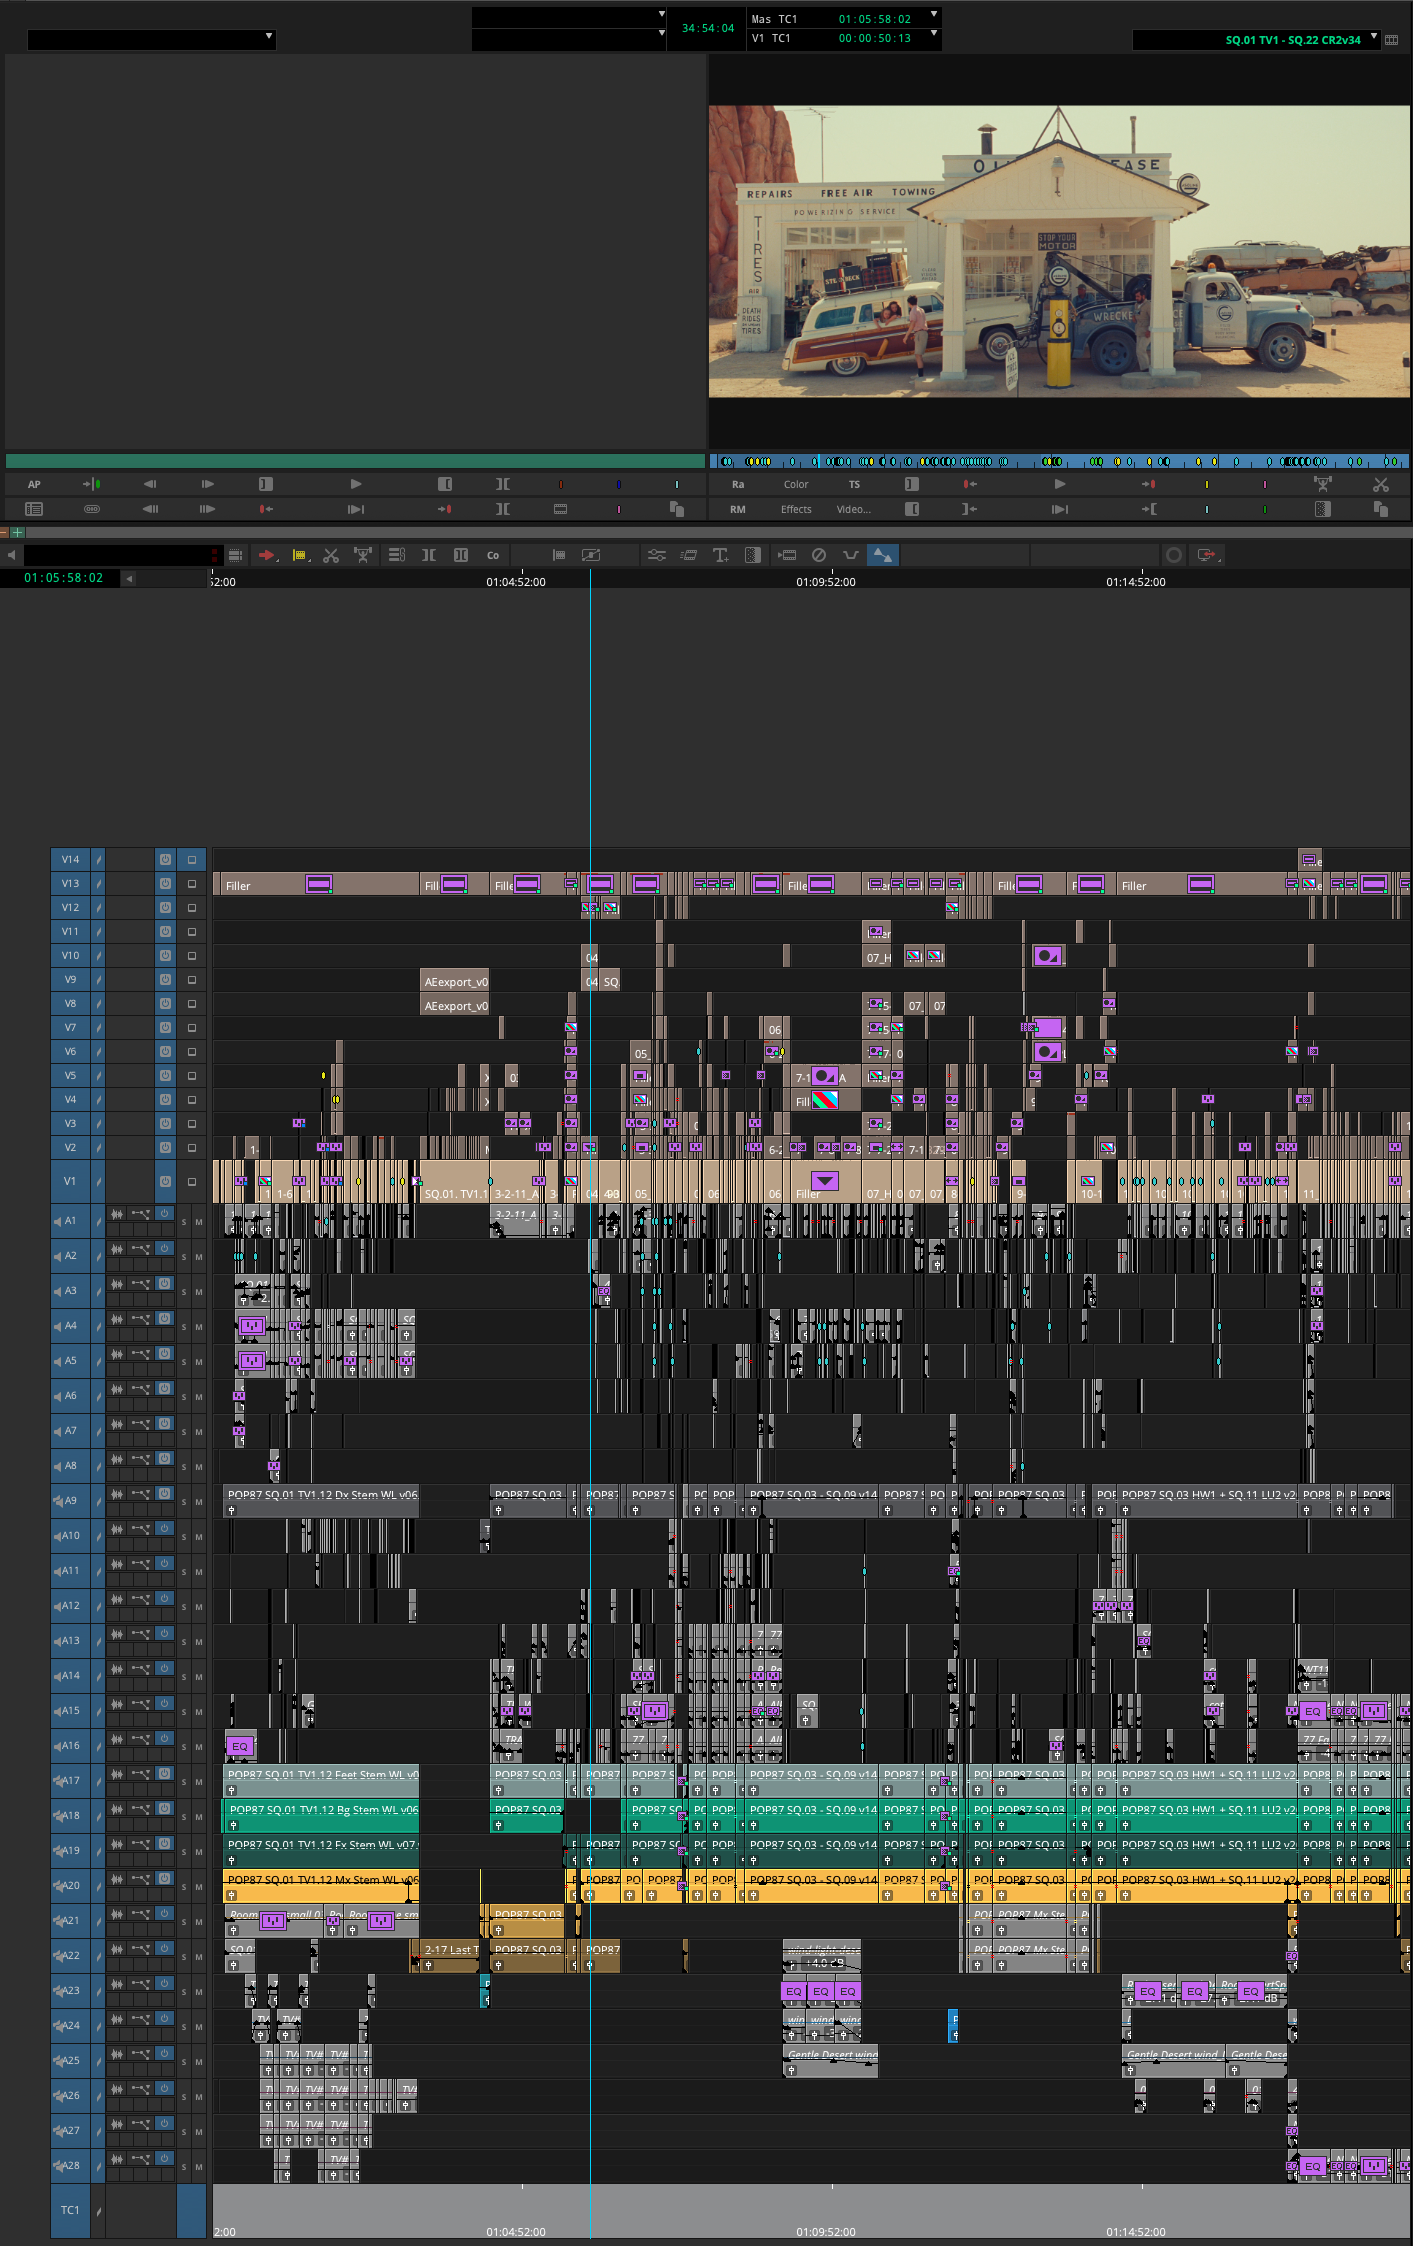Toggle the V9 track monitor square
The width and height of the screenshot is (1413, 2246).
click(x=192, y=980)
